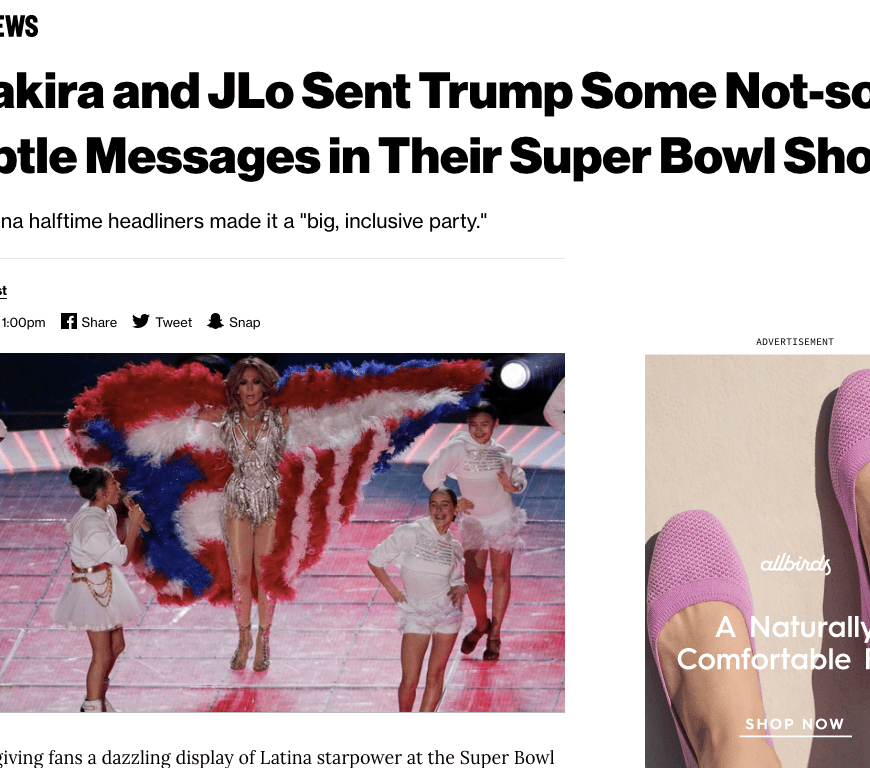Click the Advertisement label above ad
The image size is (870, 768).
(x=795, y=342)
